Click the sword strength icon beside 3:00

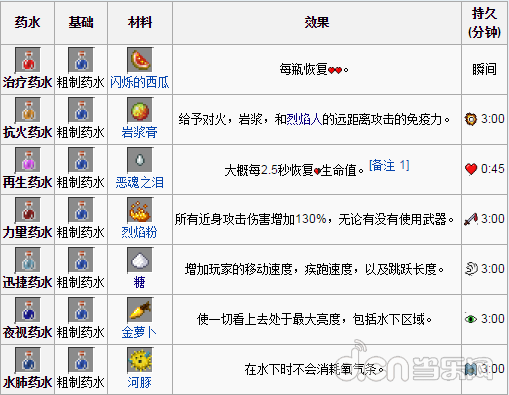pyautogui.click(x=471, y=219)
